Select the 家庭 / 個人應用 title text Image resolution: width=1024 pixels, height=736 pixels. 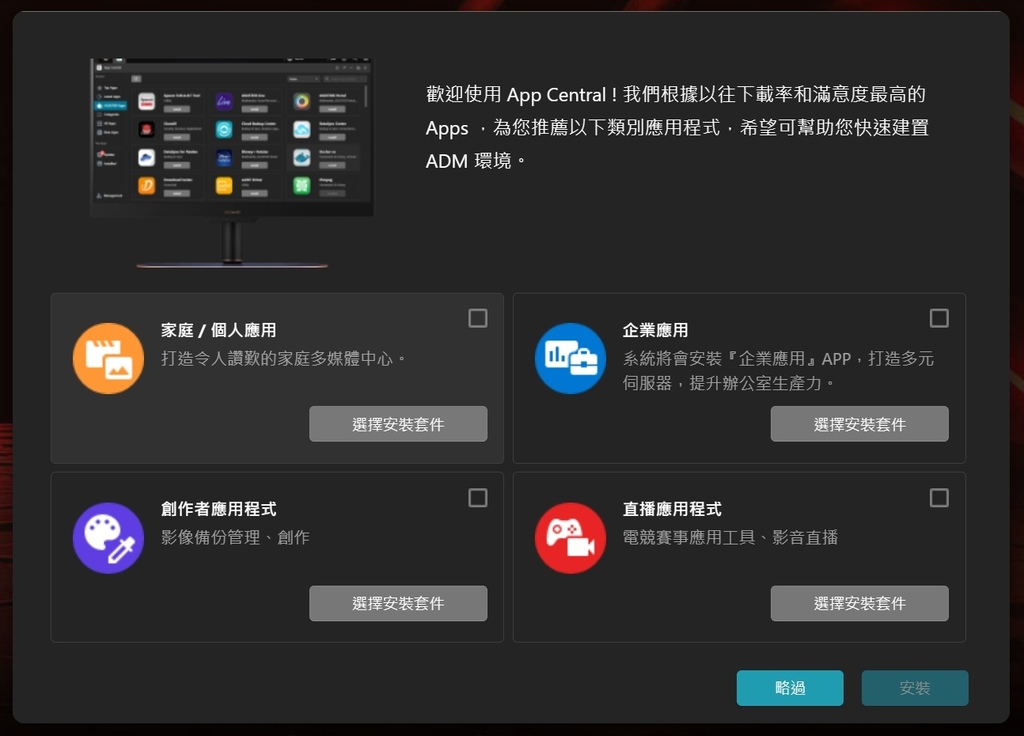tap(219, 330)
